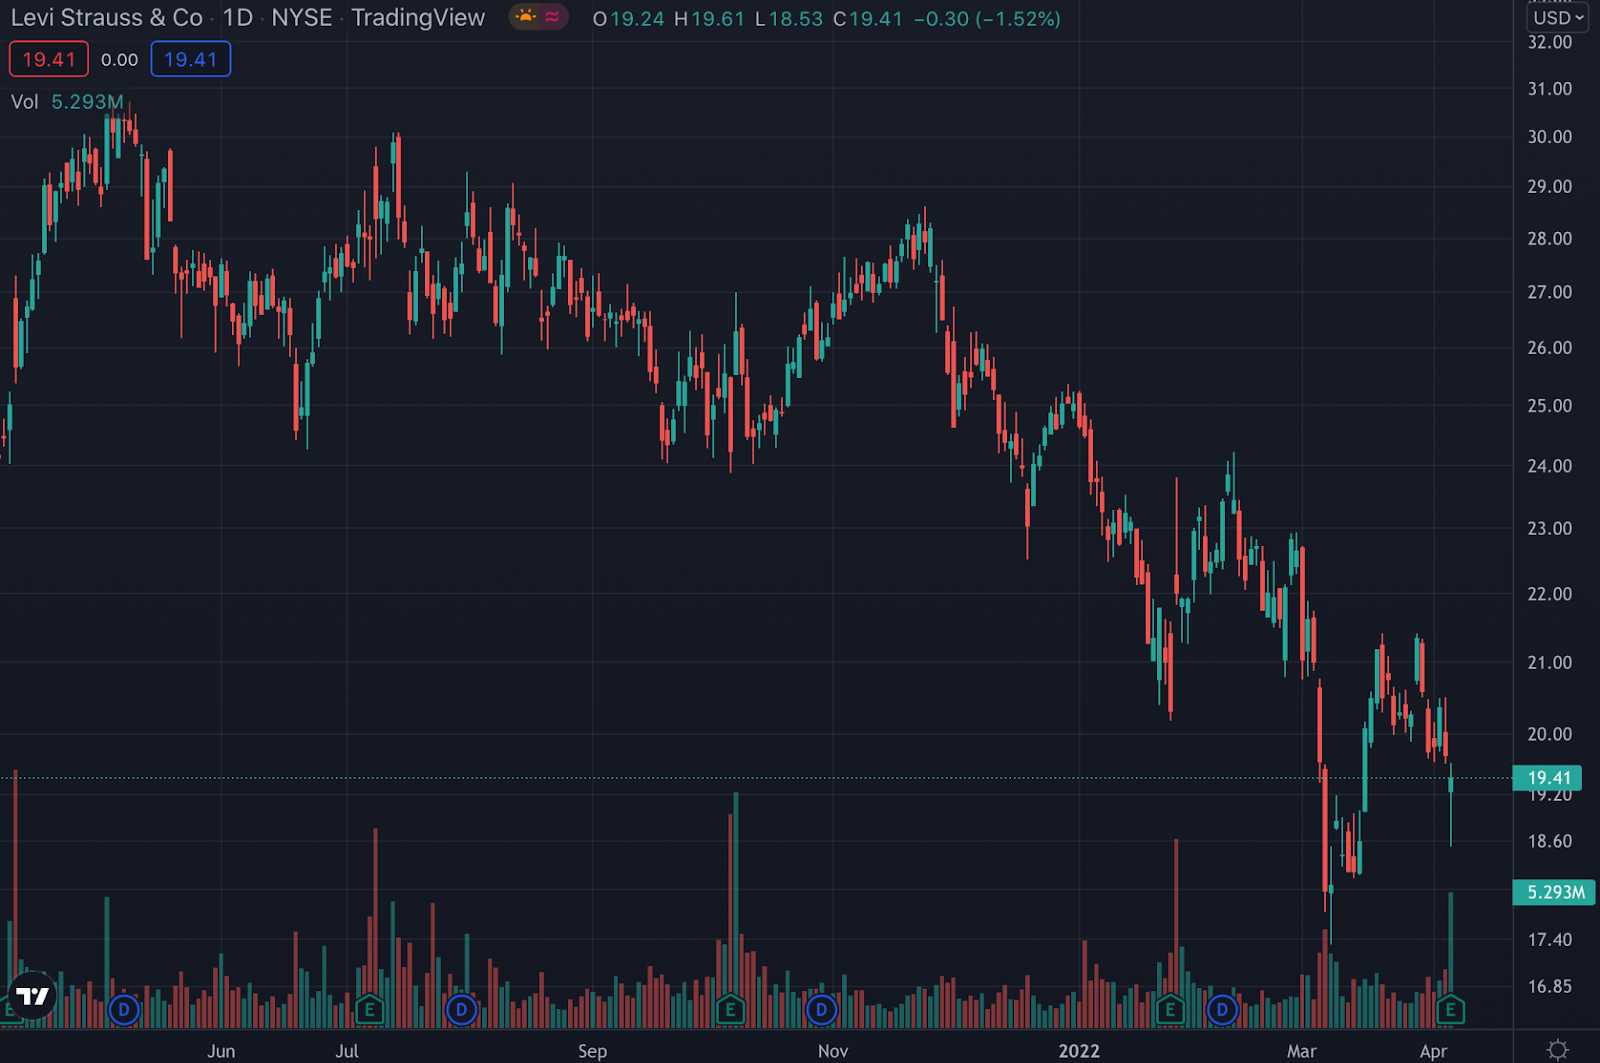Click the close value C19.41
1600x1063 pixels.
(868, 19)
